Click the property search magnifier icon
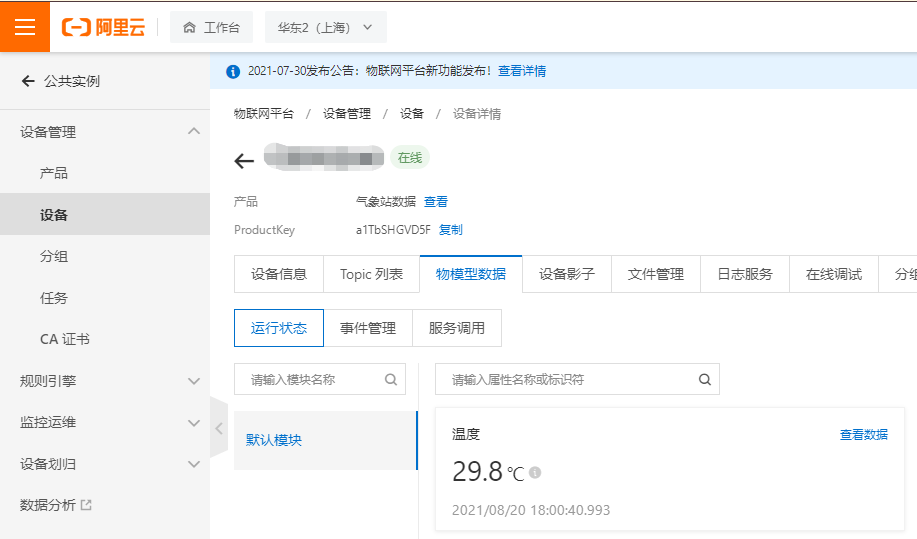The width and height of the screenshot is (917, 539). [x=705, y=379]
